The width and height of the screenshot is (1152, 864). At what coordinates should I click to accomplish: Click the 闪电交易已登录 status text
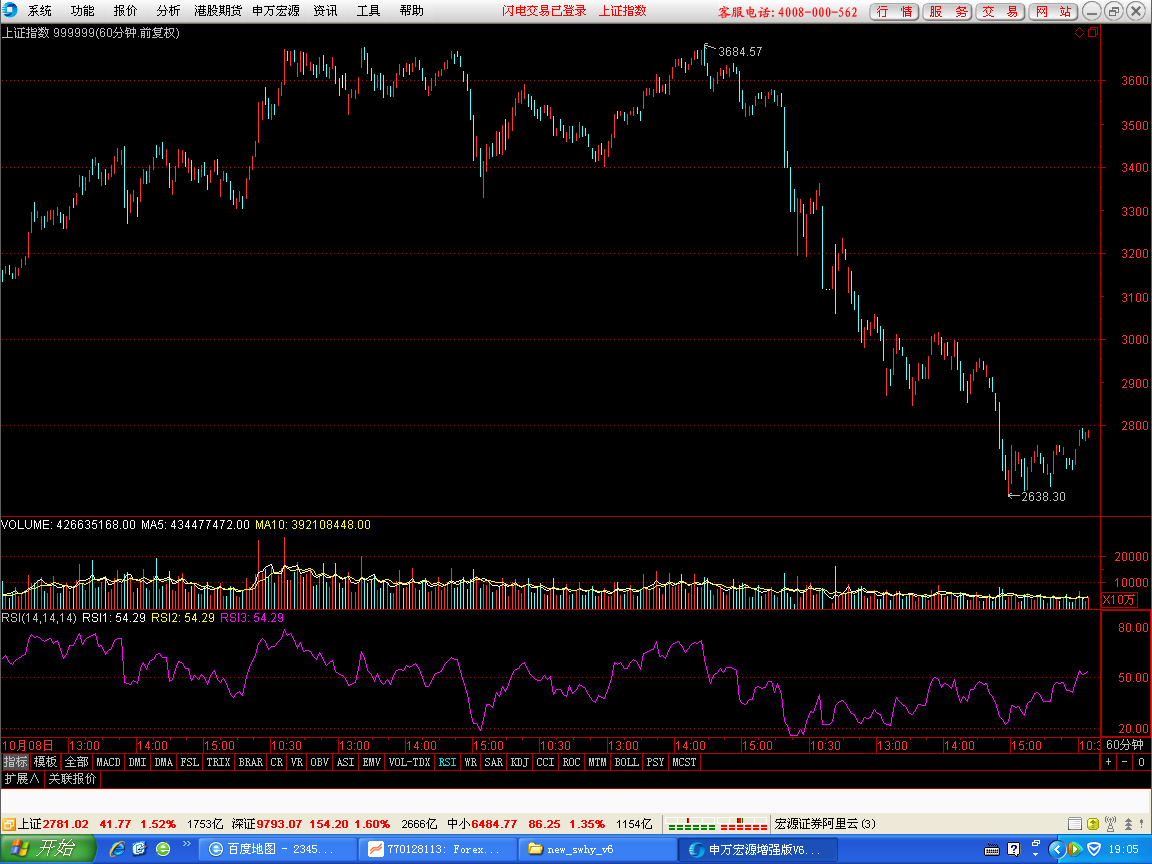(x=544, y=11)
